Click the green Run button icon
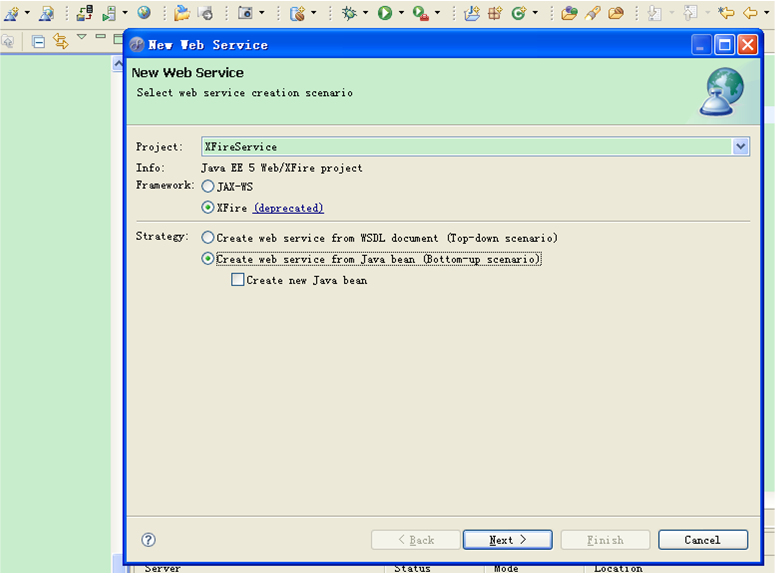775x573 pixels. click(x=385, y=13)
